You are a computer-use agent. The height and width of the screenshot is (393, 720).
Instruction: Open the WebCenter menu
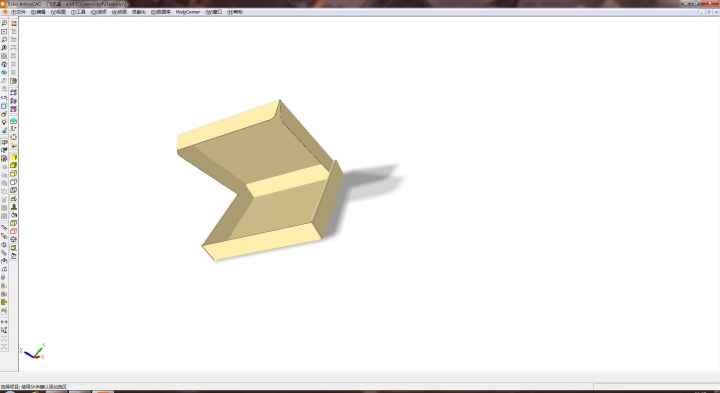pyautogui.click(x=188, y=12)
